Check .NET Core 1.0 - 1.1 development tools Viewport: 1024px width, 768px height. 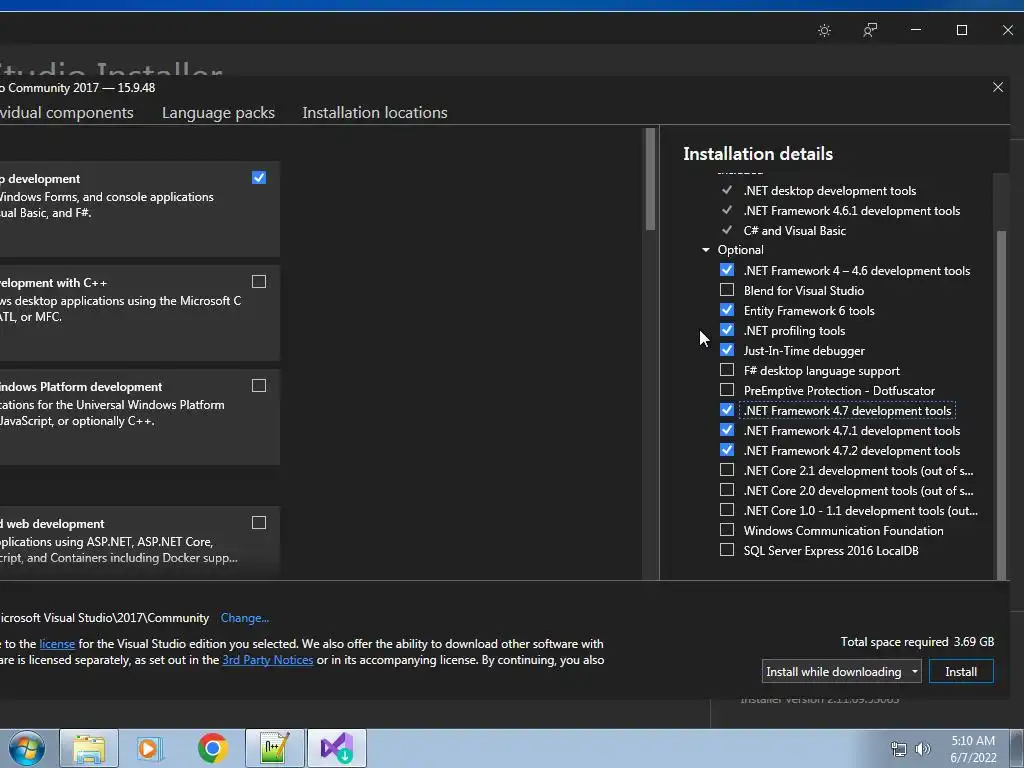tap(727, 509)
